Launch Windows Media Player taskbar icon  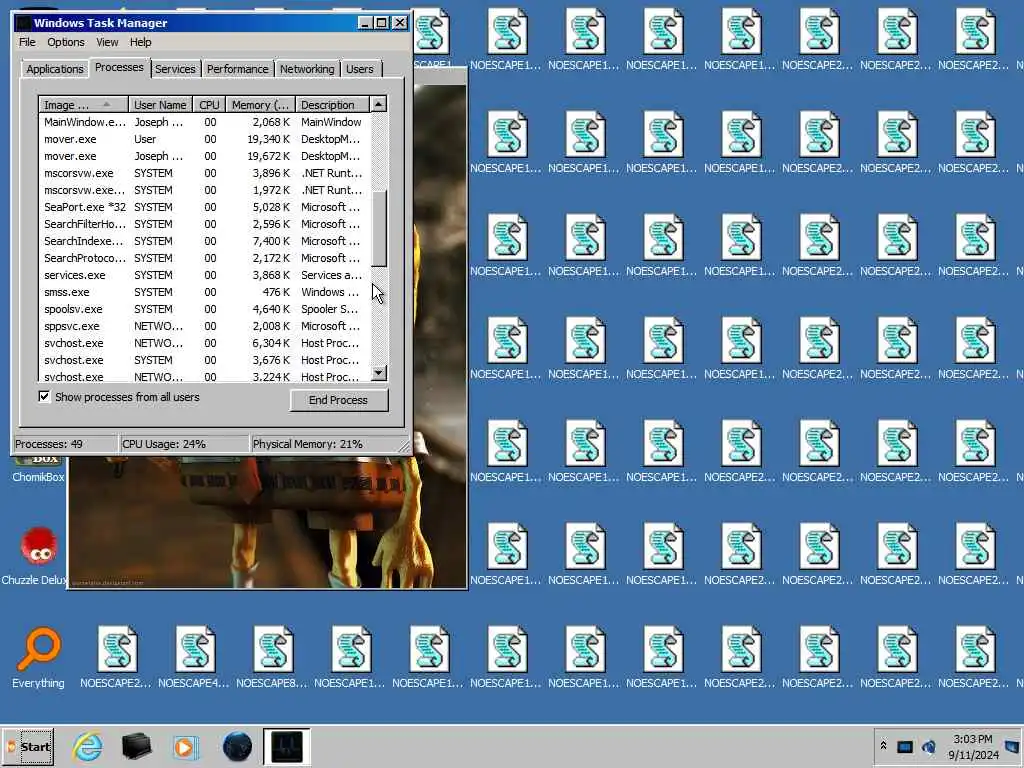pyautogui.click(x=185, y=746)
